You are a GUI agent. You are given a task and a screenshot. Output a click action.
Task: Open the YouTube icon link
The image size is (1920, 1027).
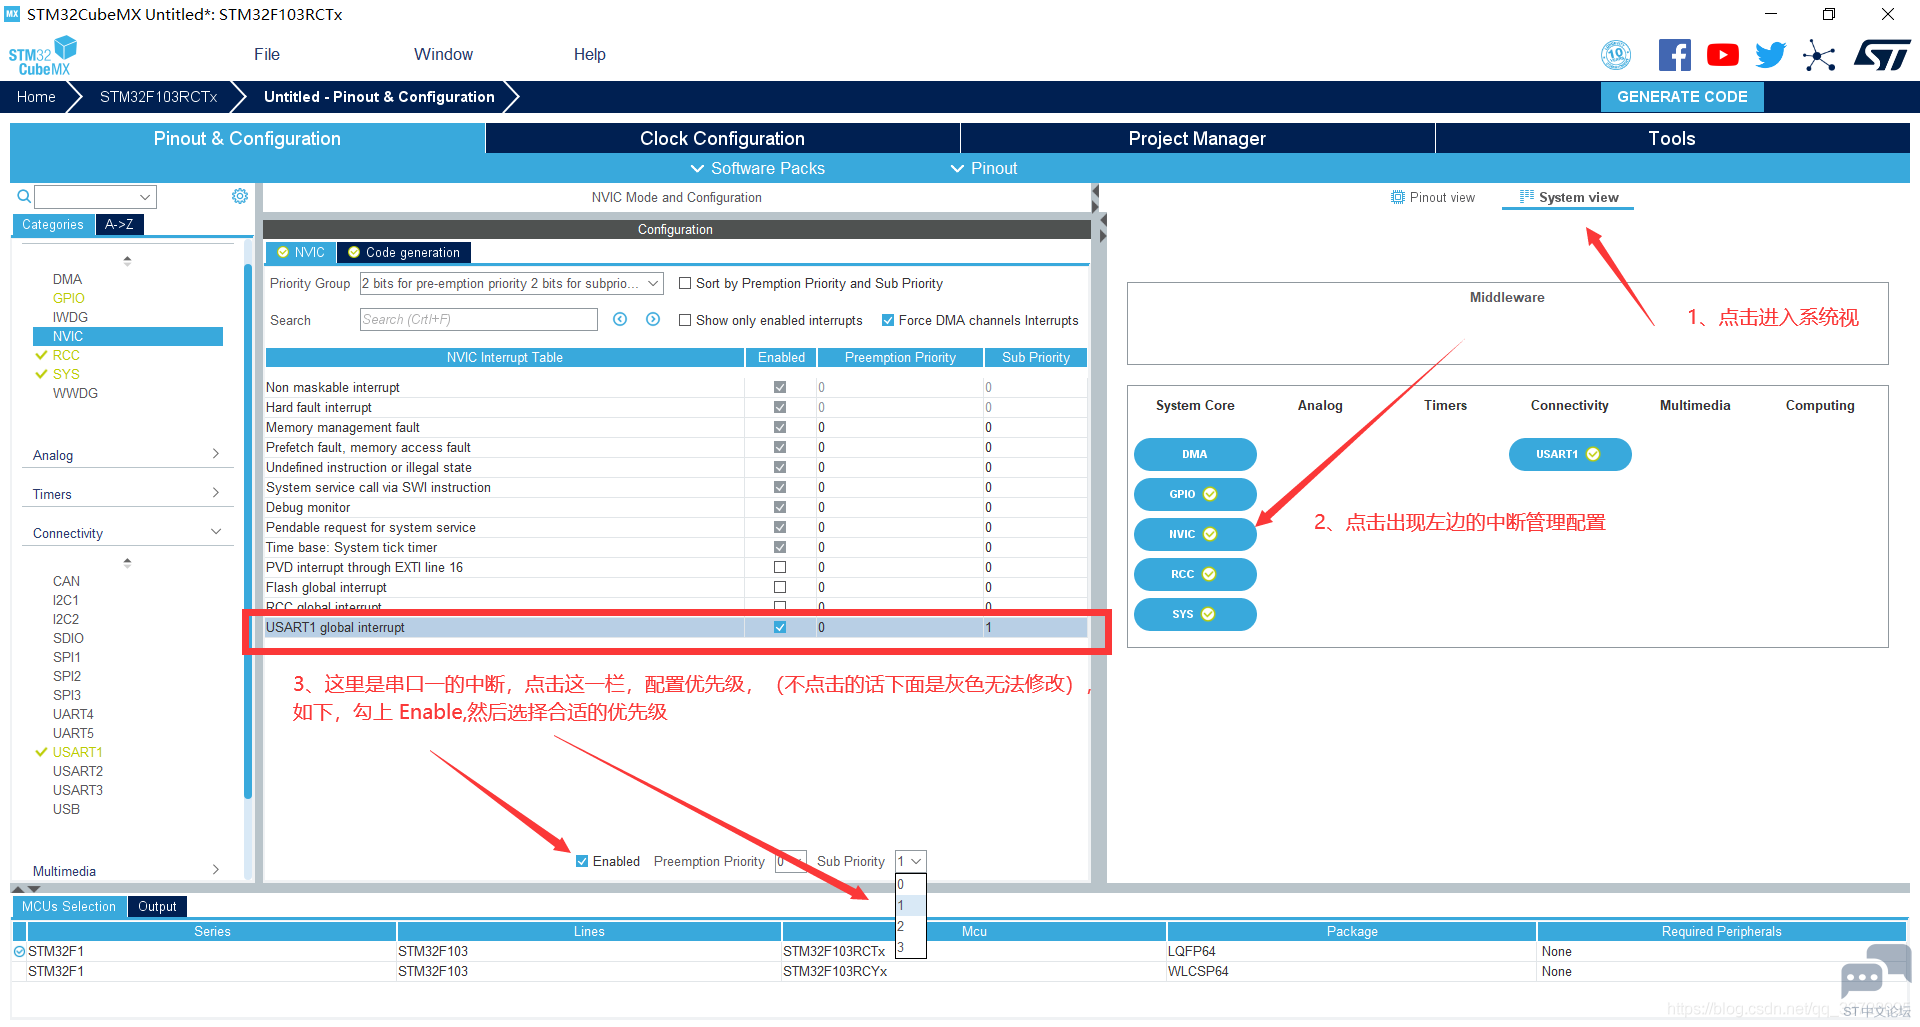(x=1723, y=55)
